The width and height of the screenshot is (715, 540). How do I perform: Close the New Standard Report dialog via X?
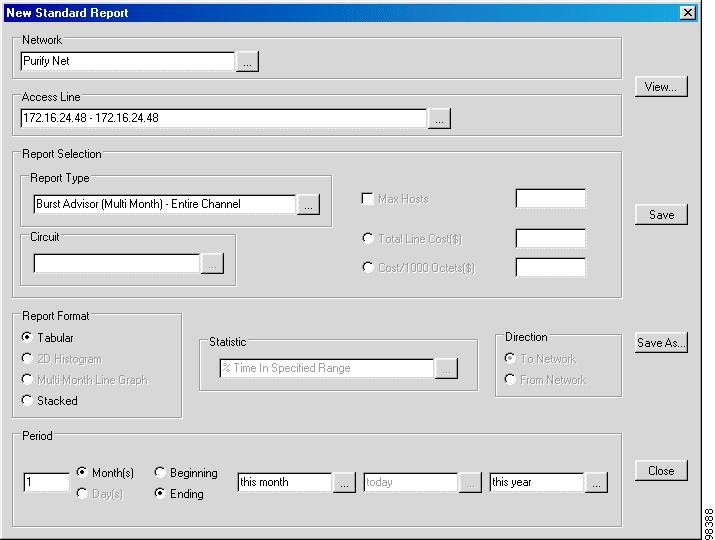687,13
